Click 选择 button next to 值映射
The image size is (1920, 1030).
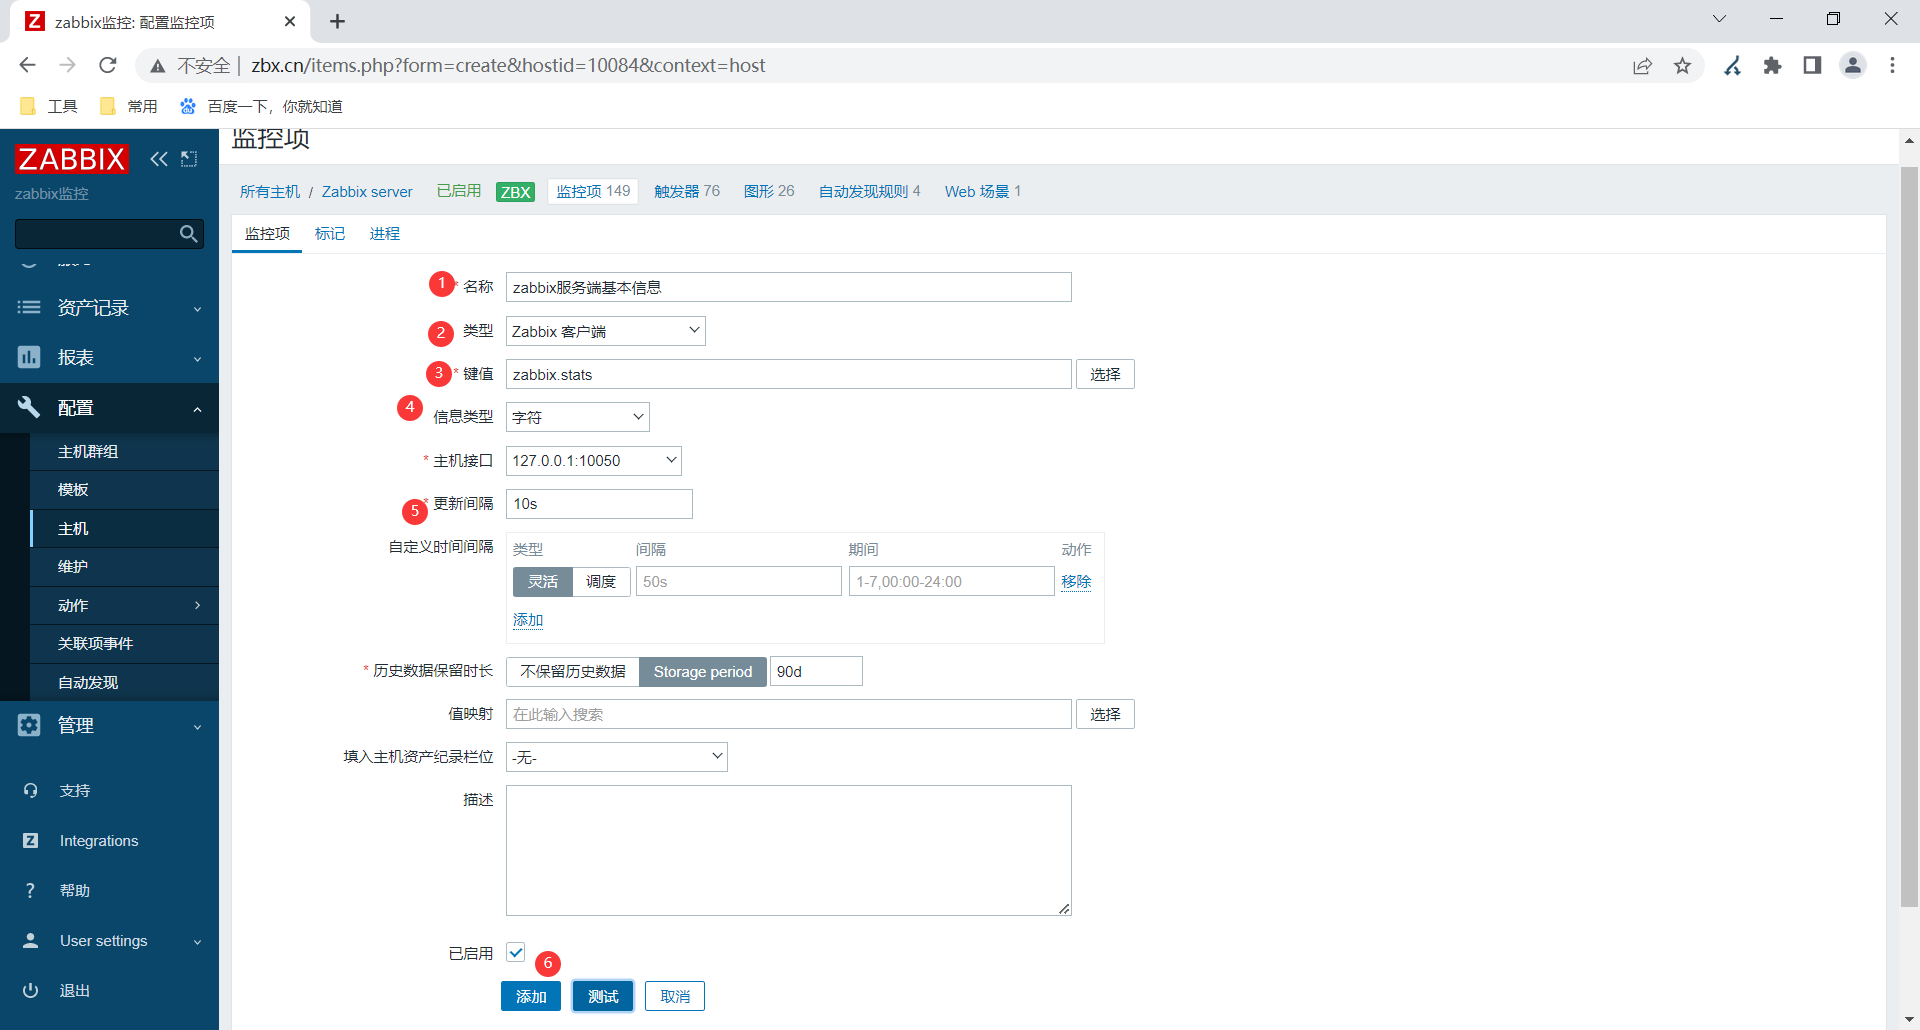point(1105,714)
